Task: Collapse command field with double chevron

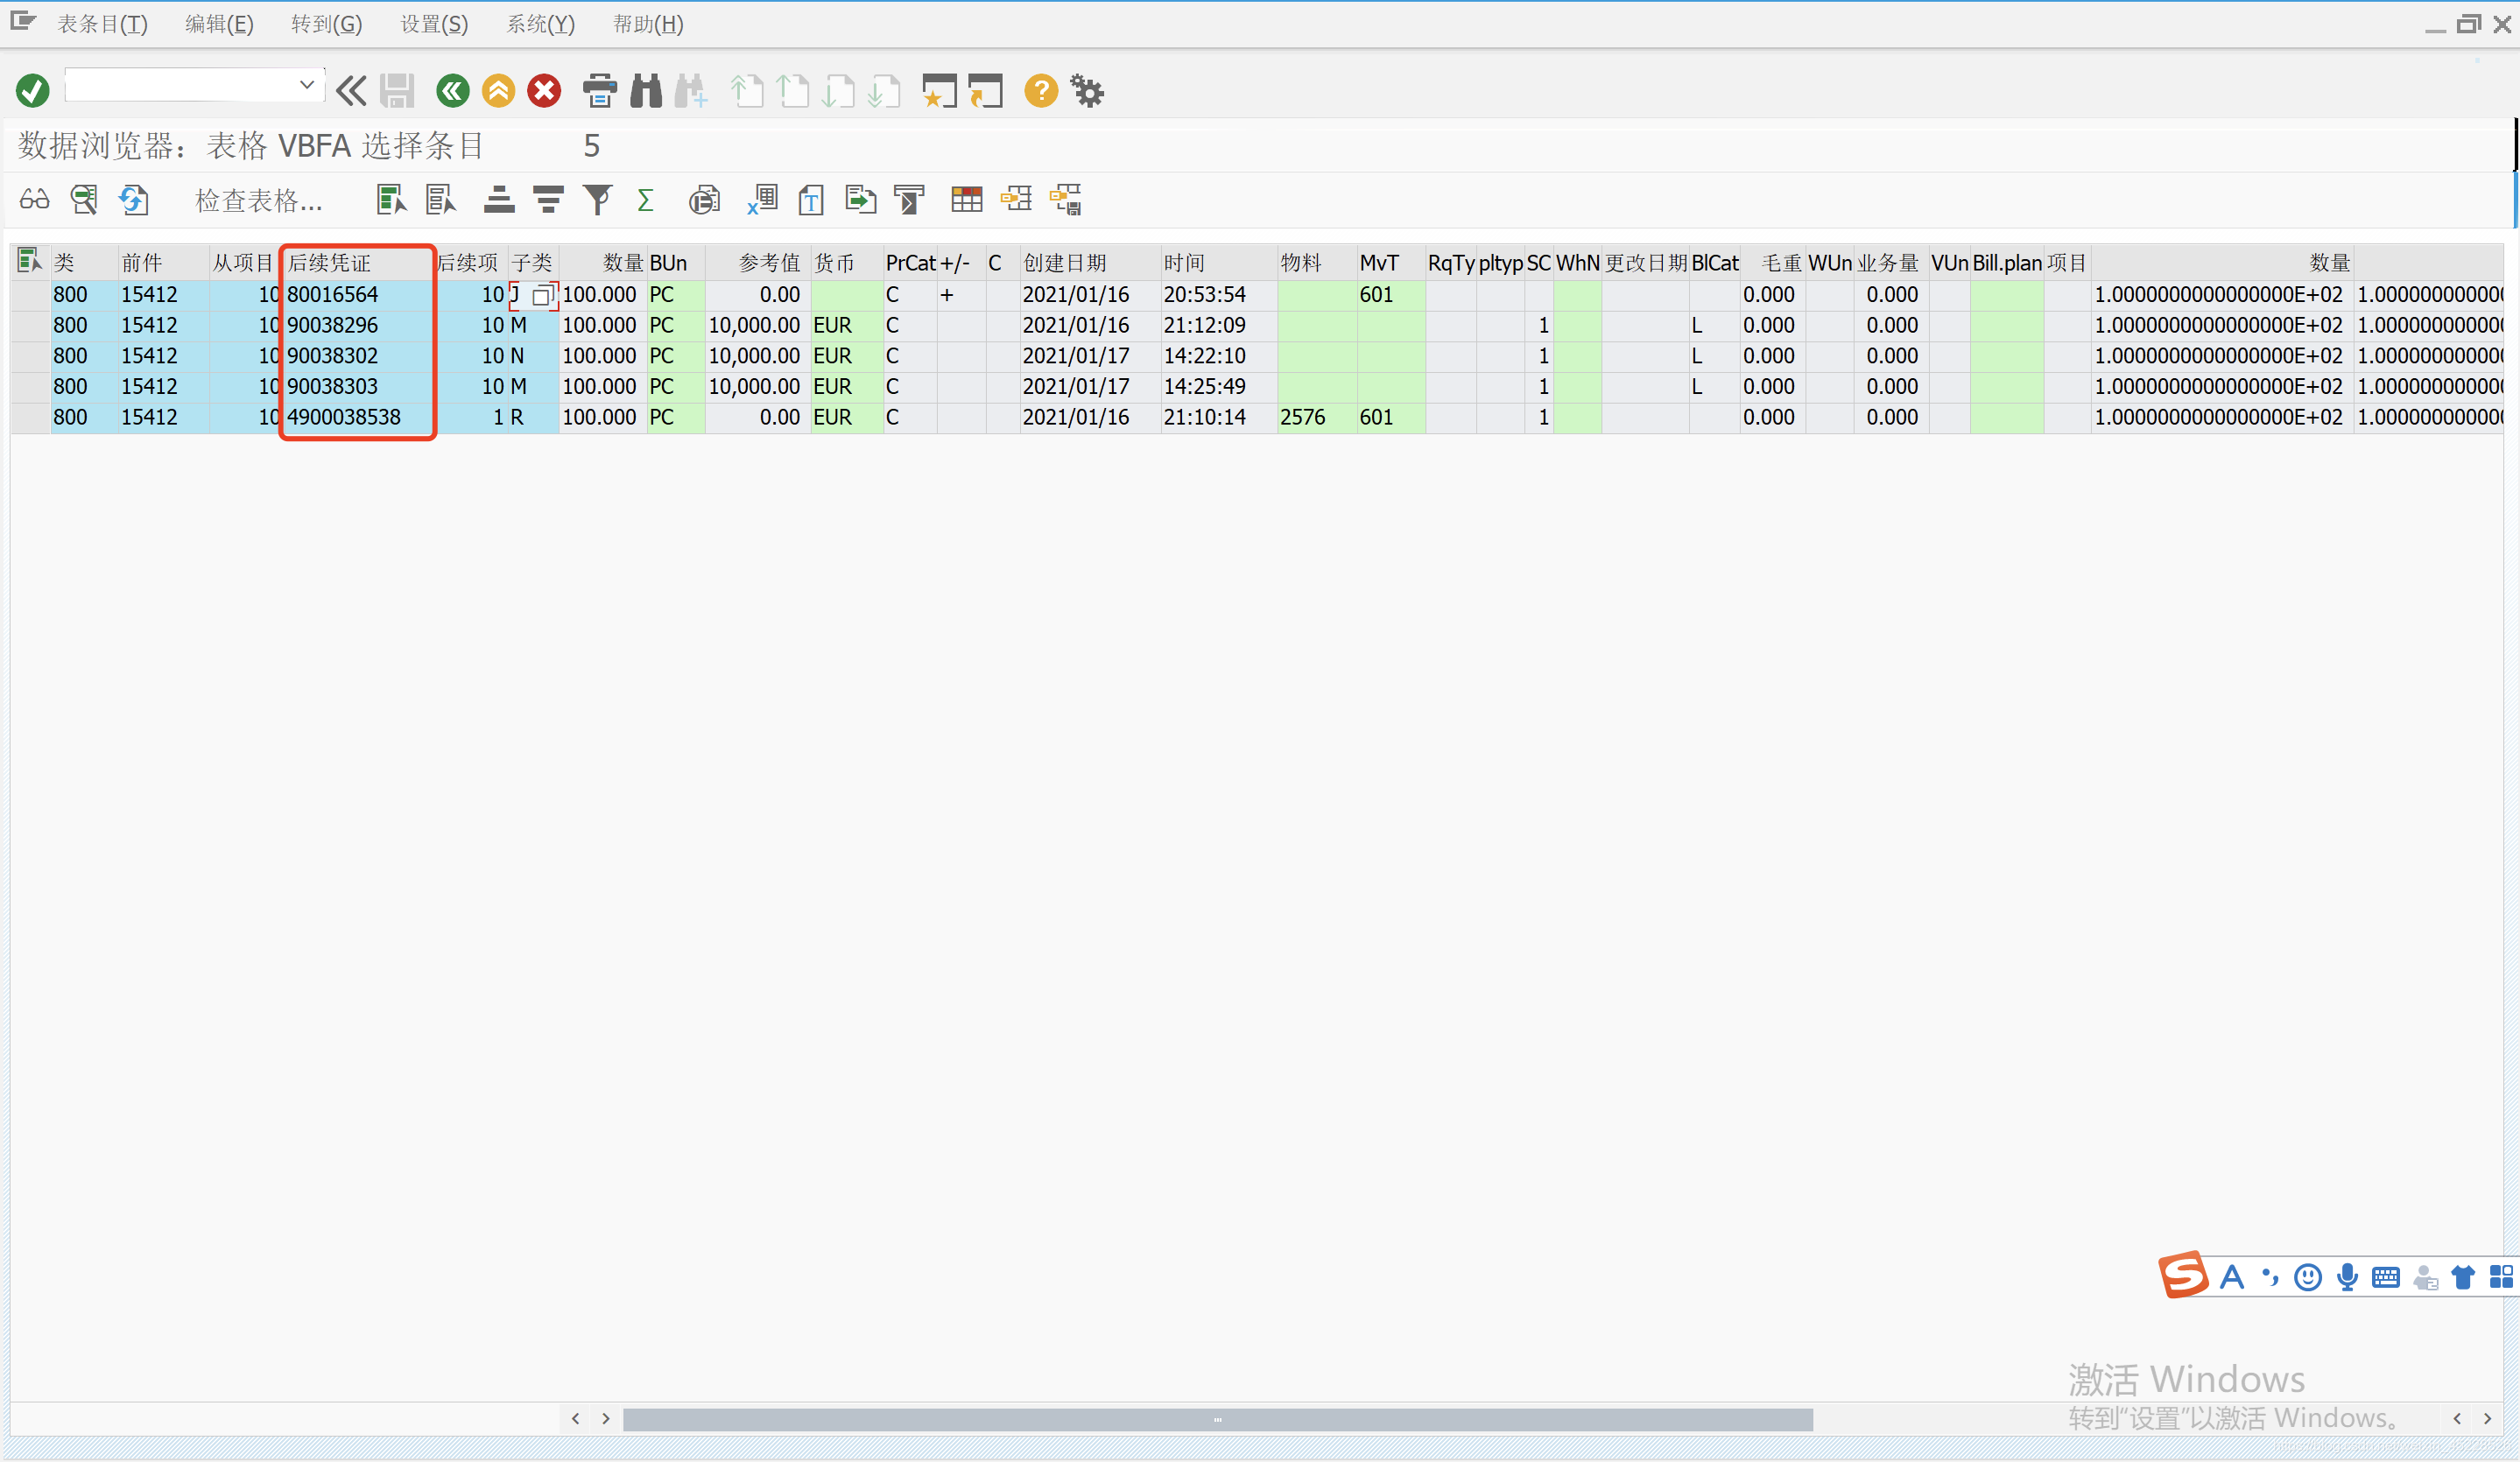Action: 351,91
